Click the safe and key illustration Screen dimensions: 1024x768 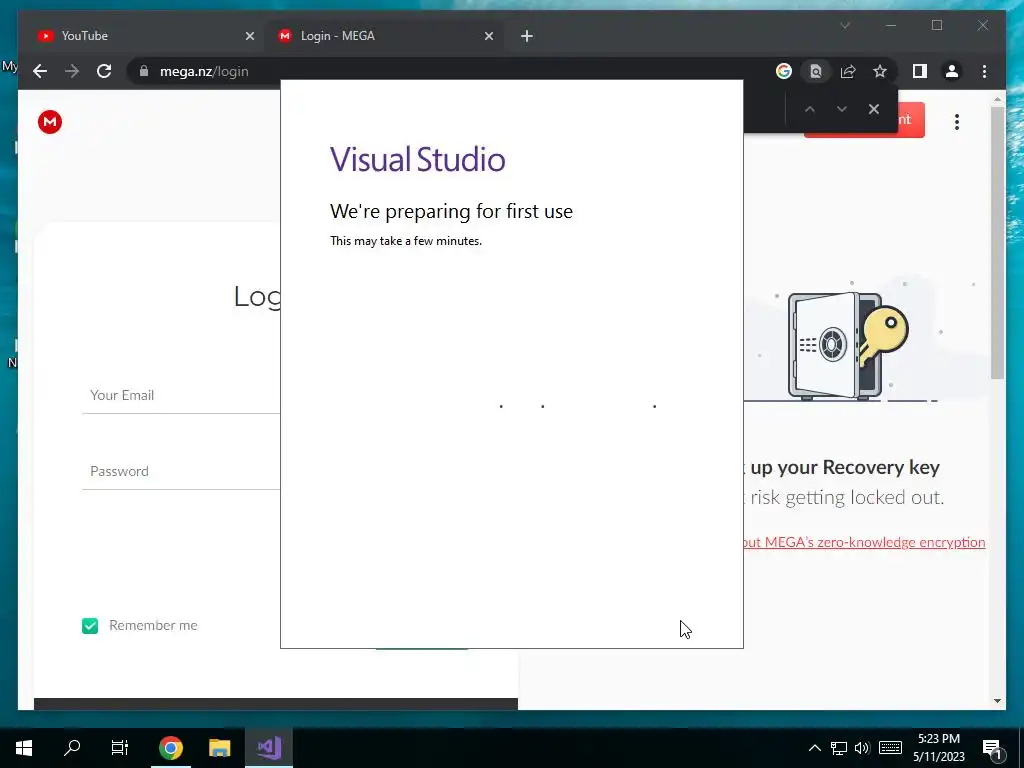(848, 346)
